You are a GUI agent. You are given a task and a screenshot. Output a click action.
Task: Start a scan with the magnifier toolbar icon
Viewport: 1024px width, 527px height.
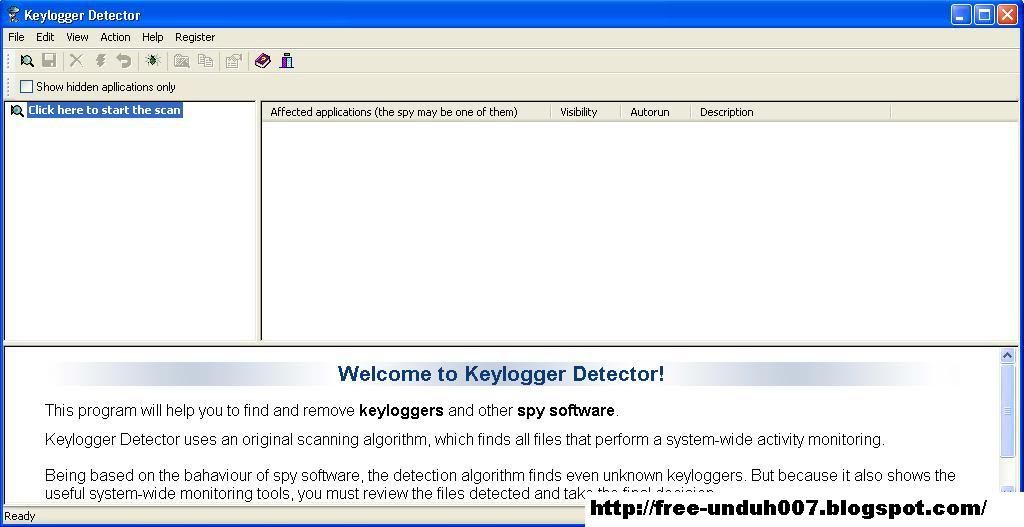(27, 61)
